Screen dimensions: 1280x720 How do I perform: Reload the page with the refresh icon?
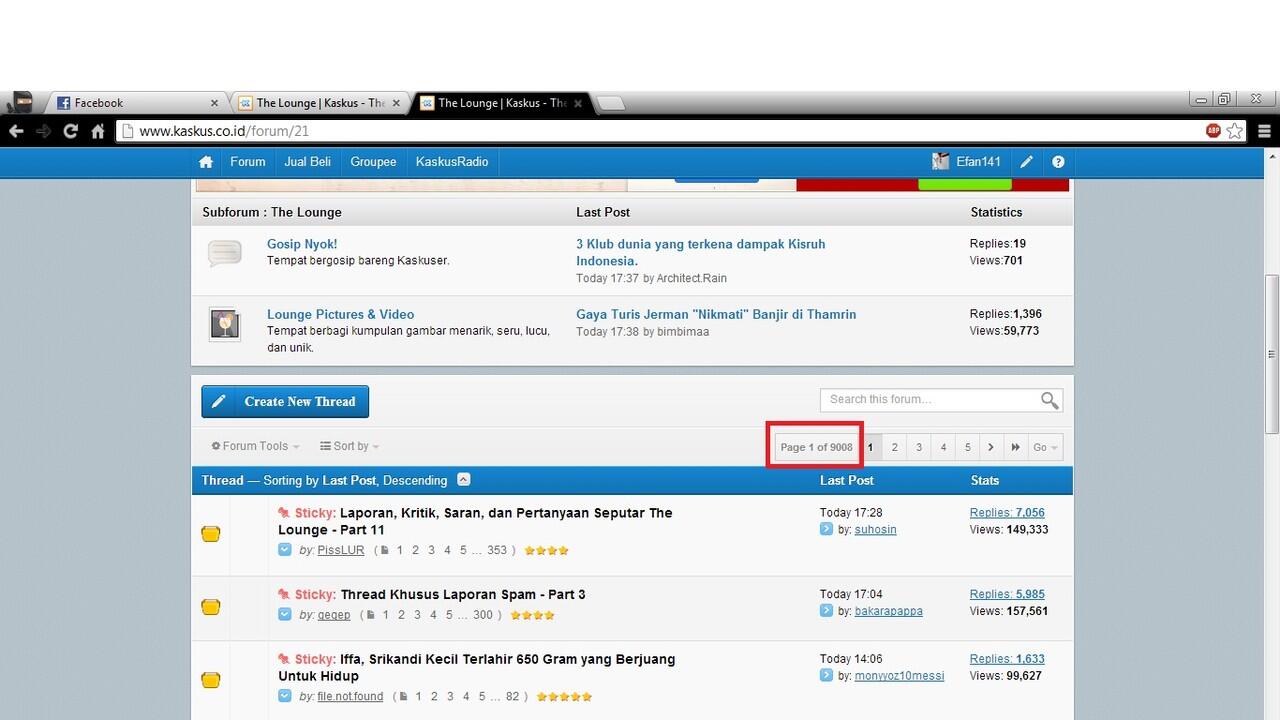(70, 131)
